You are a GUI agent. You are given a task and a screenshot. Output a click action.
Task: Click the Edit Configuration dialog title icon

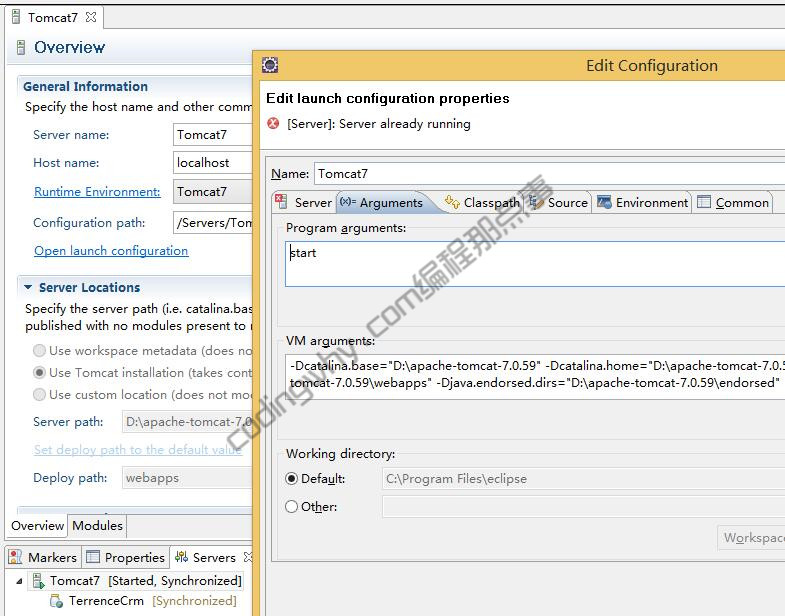[270, 65]
